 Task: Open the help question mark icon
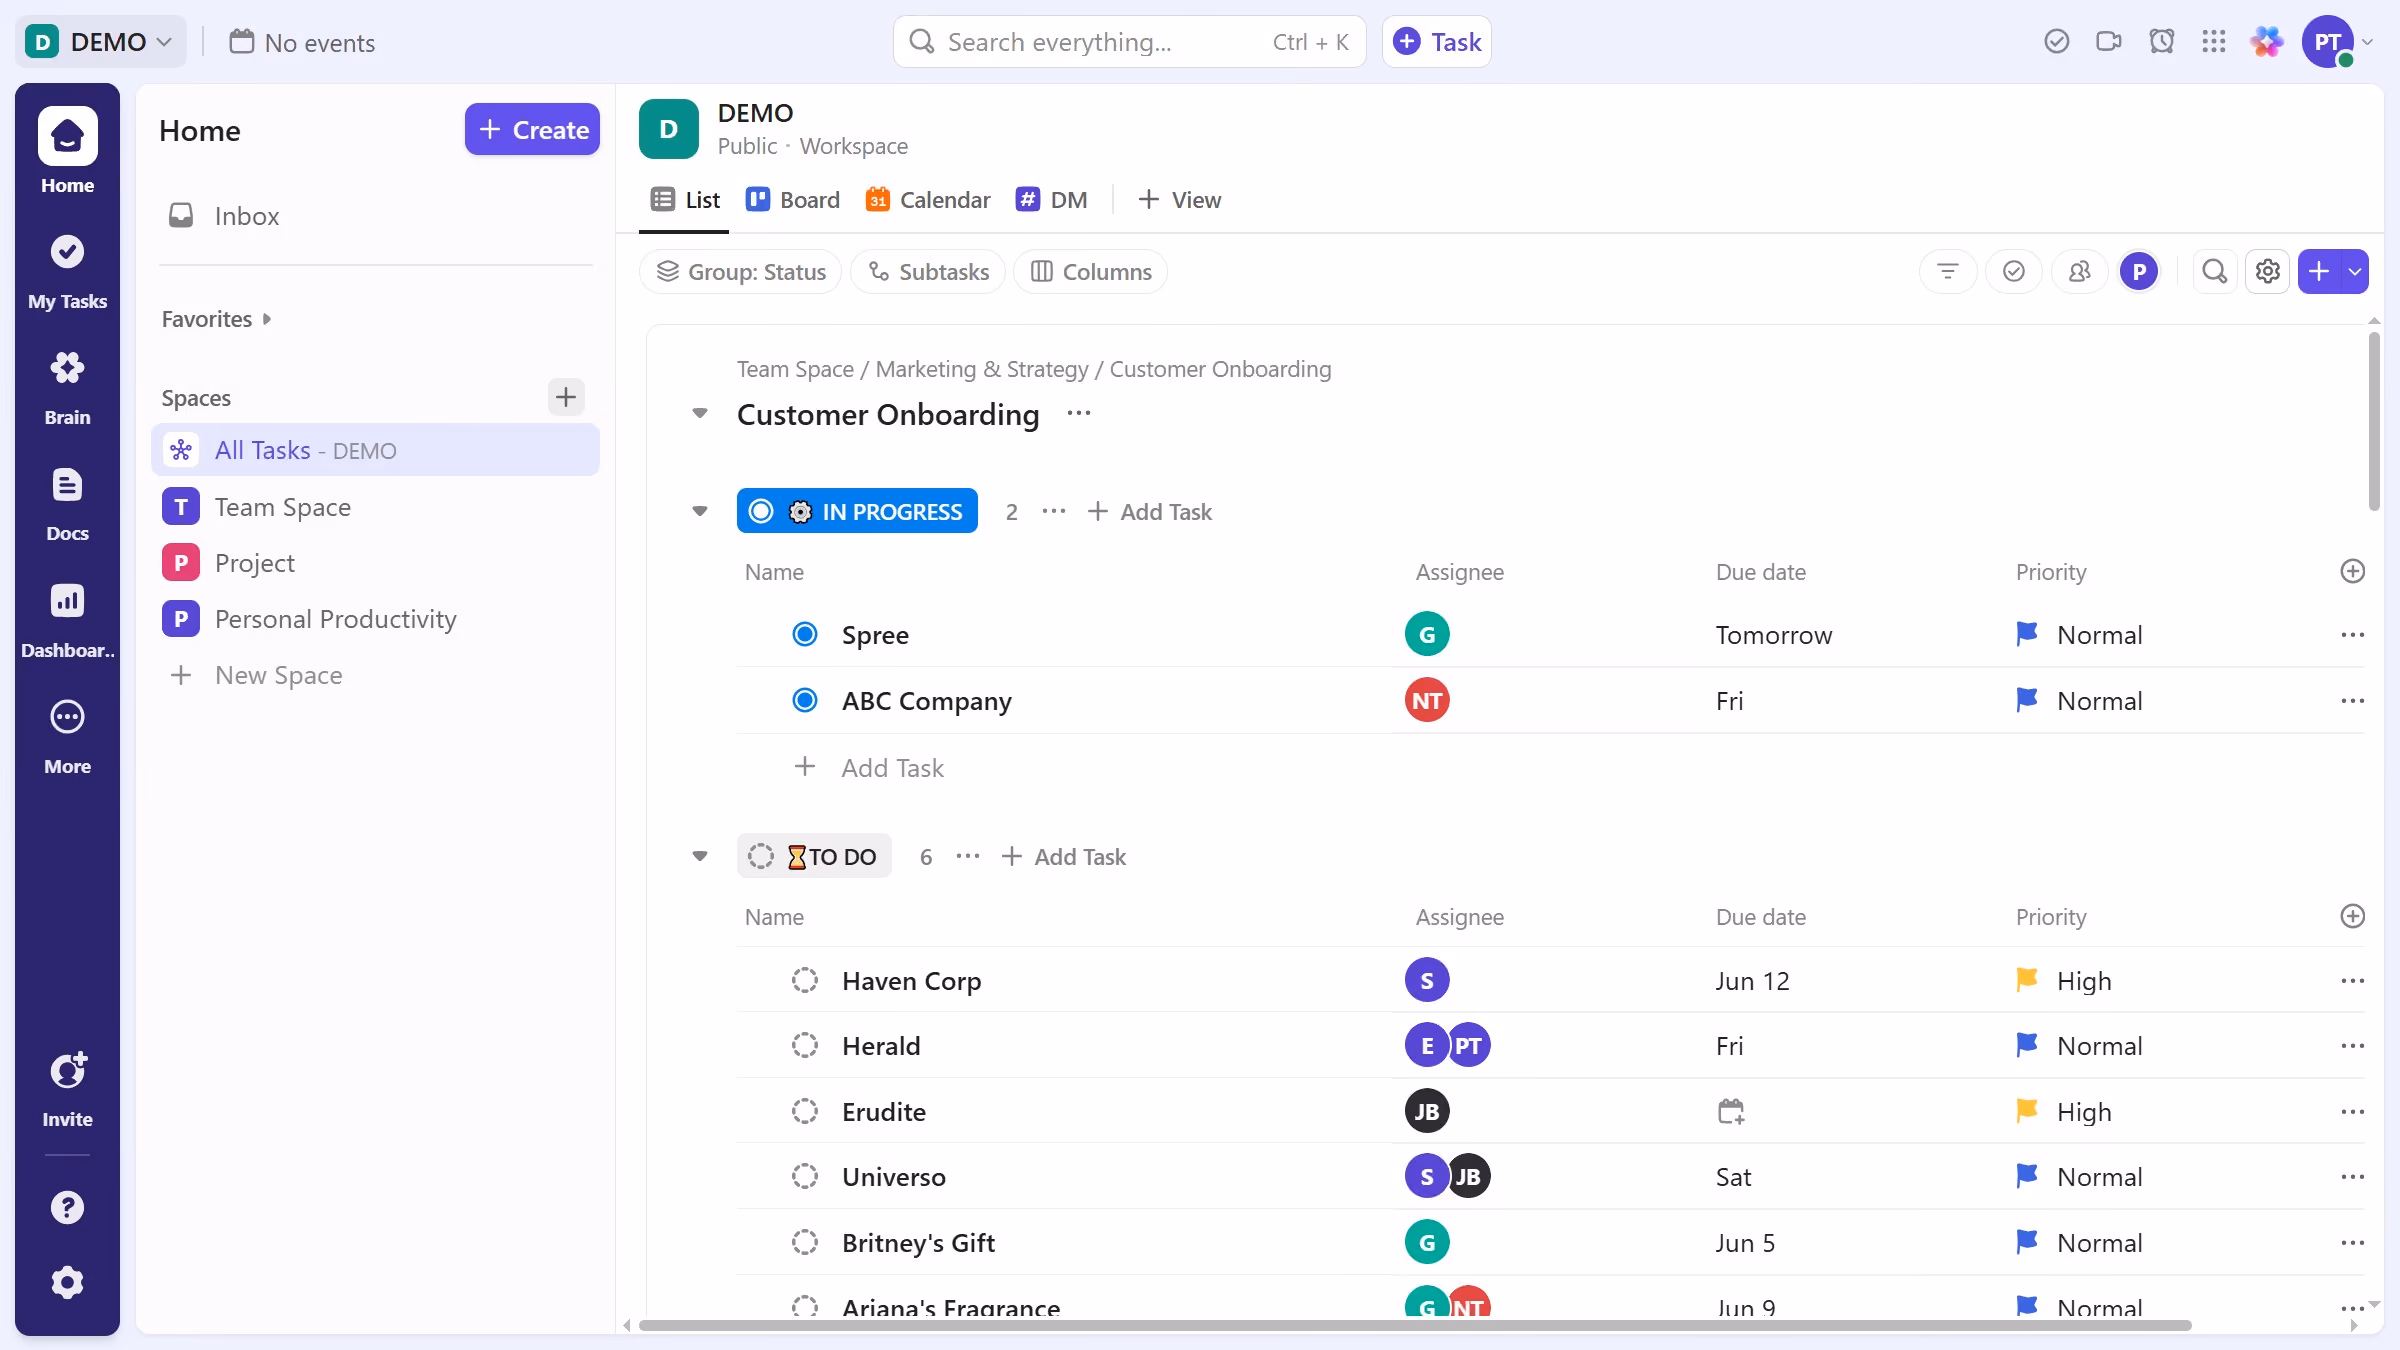click(67, 1207)
